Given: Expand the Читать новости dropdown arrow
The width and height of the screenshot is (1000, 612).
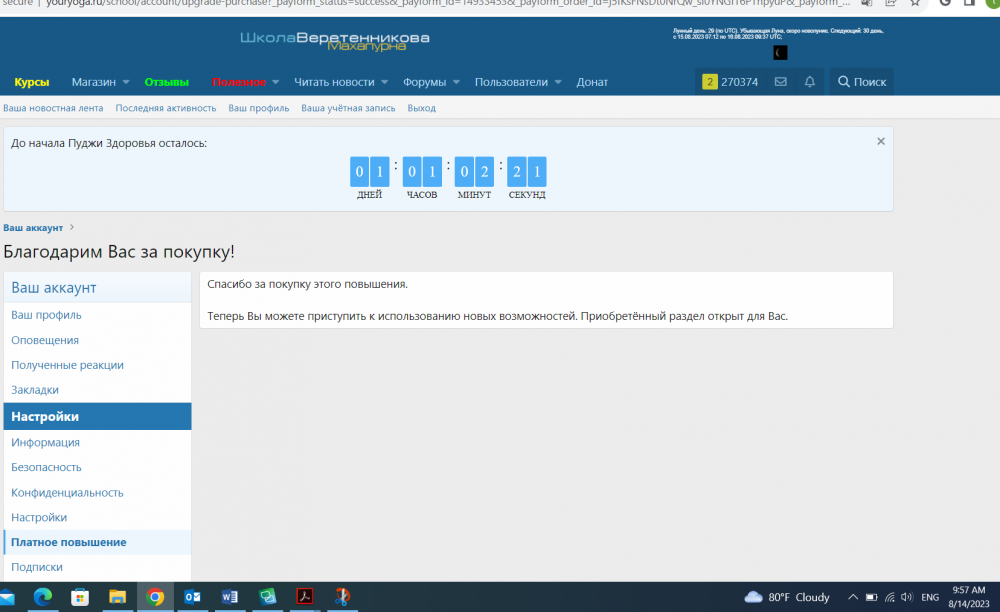Looking at the screenshot, I should point(384,82).
